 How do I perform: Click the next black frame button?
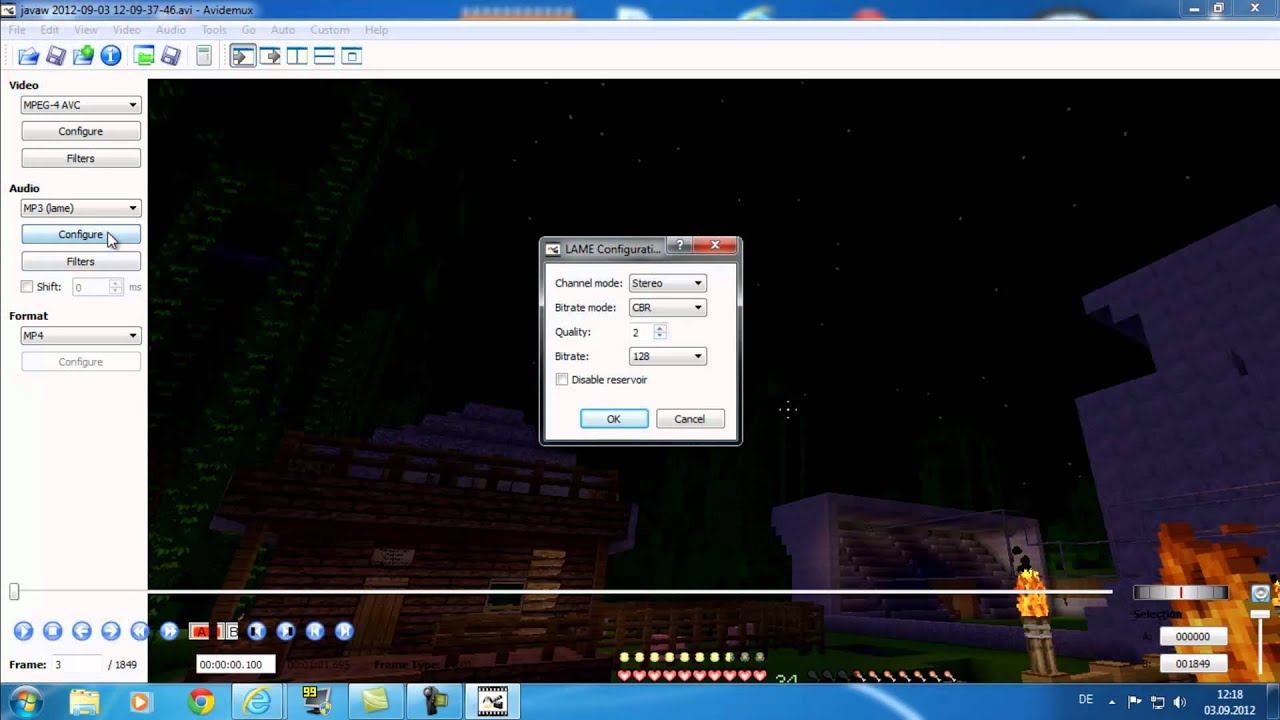tap(286, 631)
